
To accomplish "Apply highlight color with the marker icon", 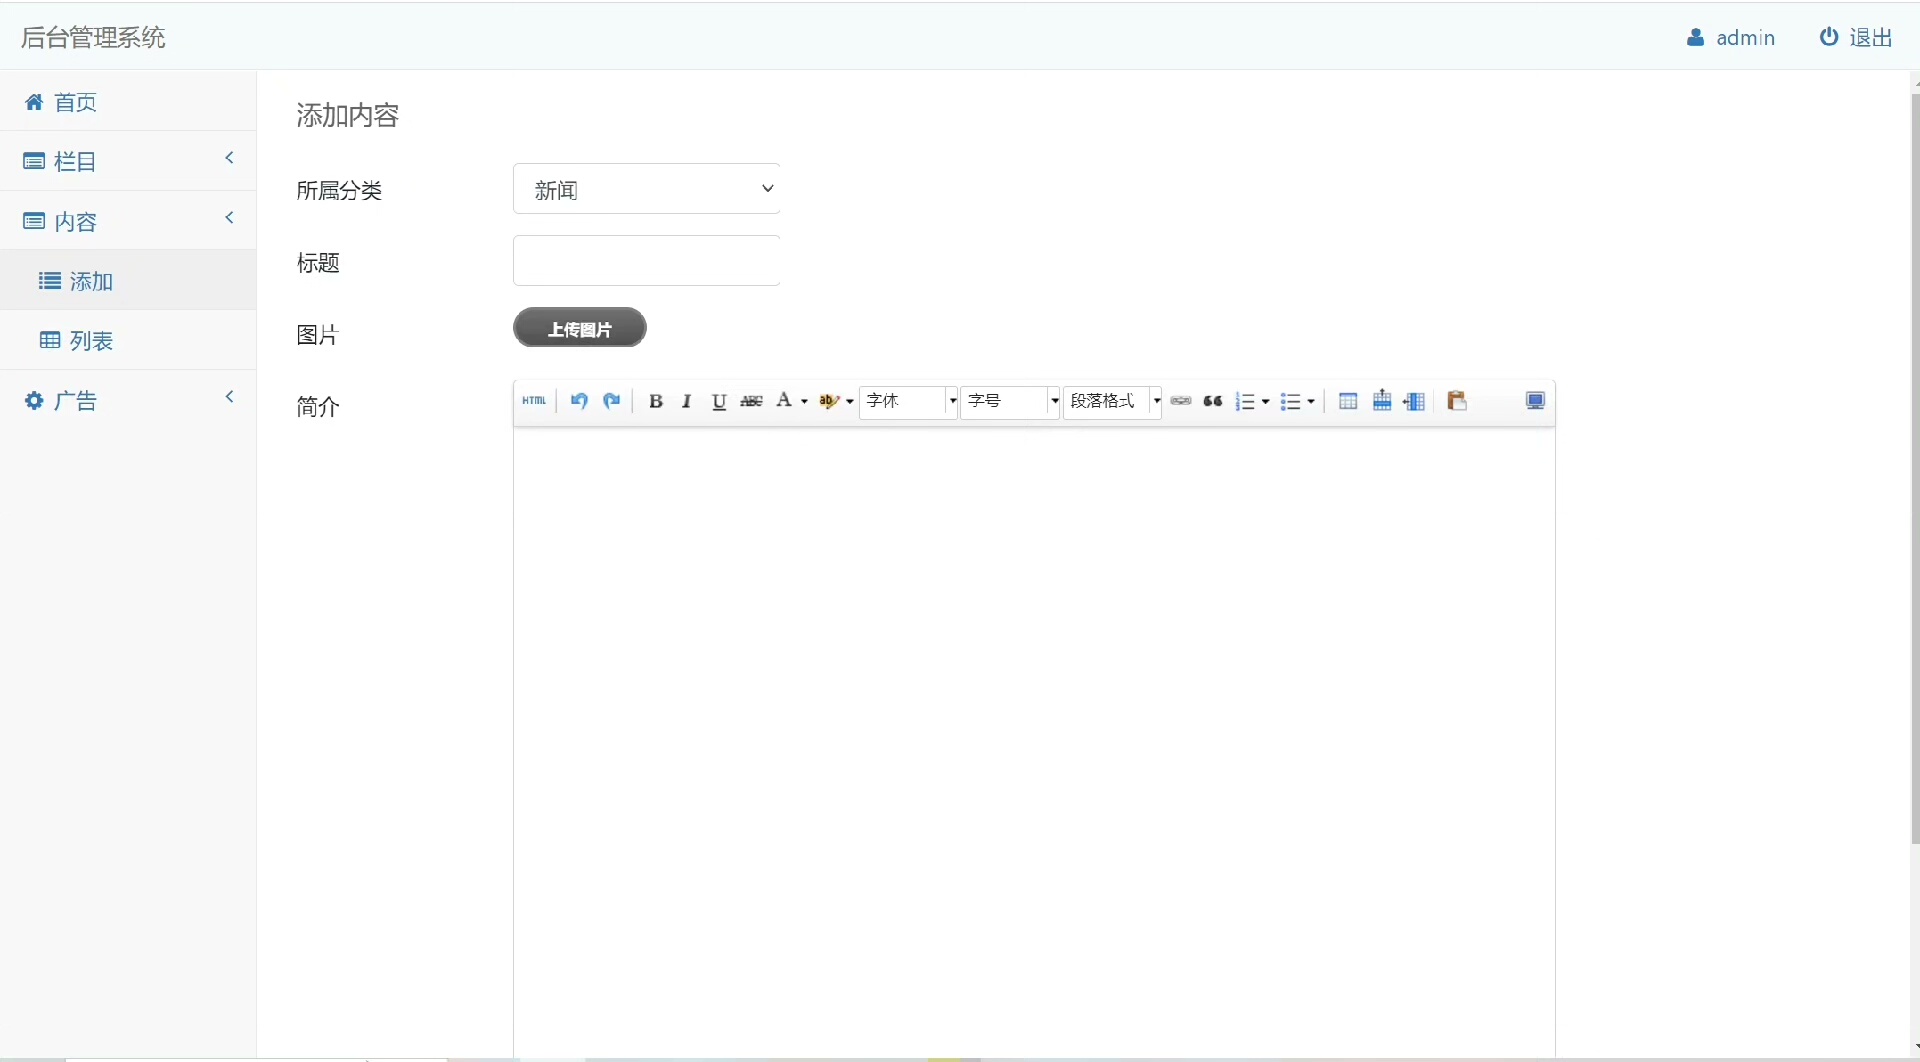I will [x=829, y=401].
